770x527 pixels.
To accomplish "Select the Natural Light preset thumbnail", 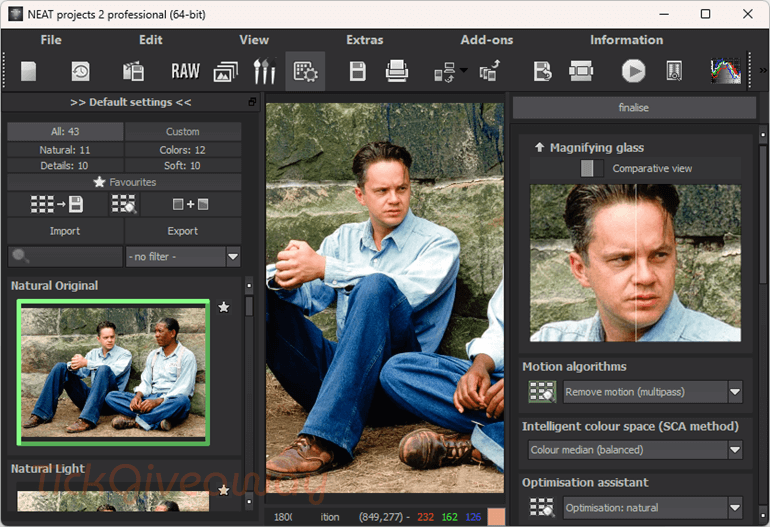I will coord(113,500).
